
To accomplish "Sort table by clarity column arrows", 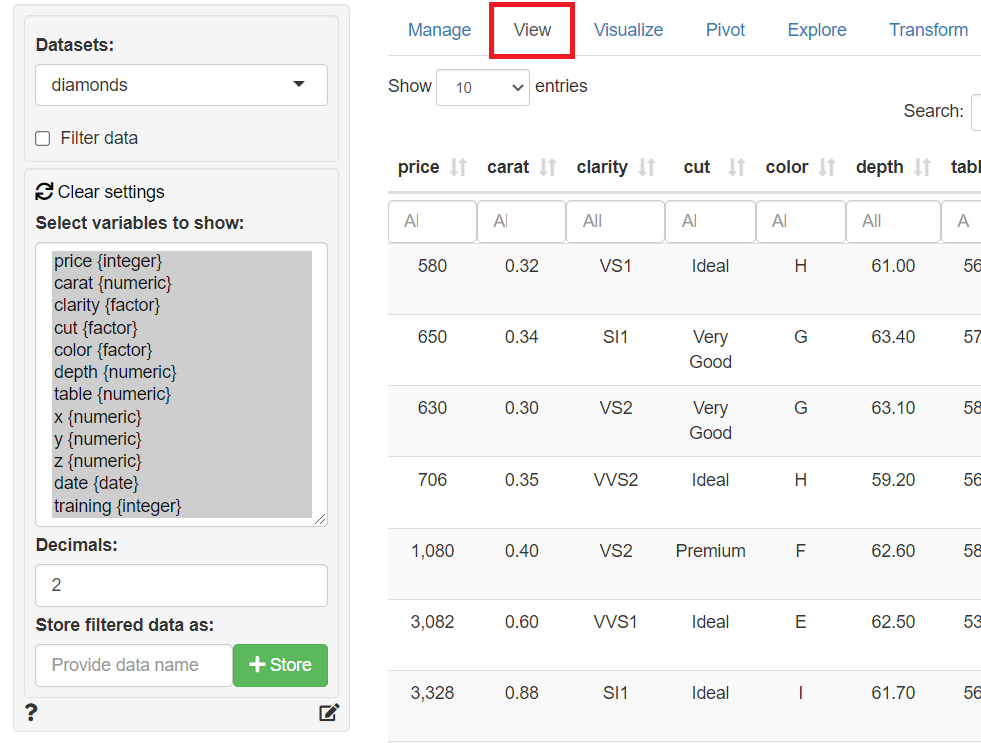I will [x=647, y=167].
